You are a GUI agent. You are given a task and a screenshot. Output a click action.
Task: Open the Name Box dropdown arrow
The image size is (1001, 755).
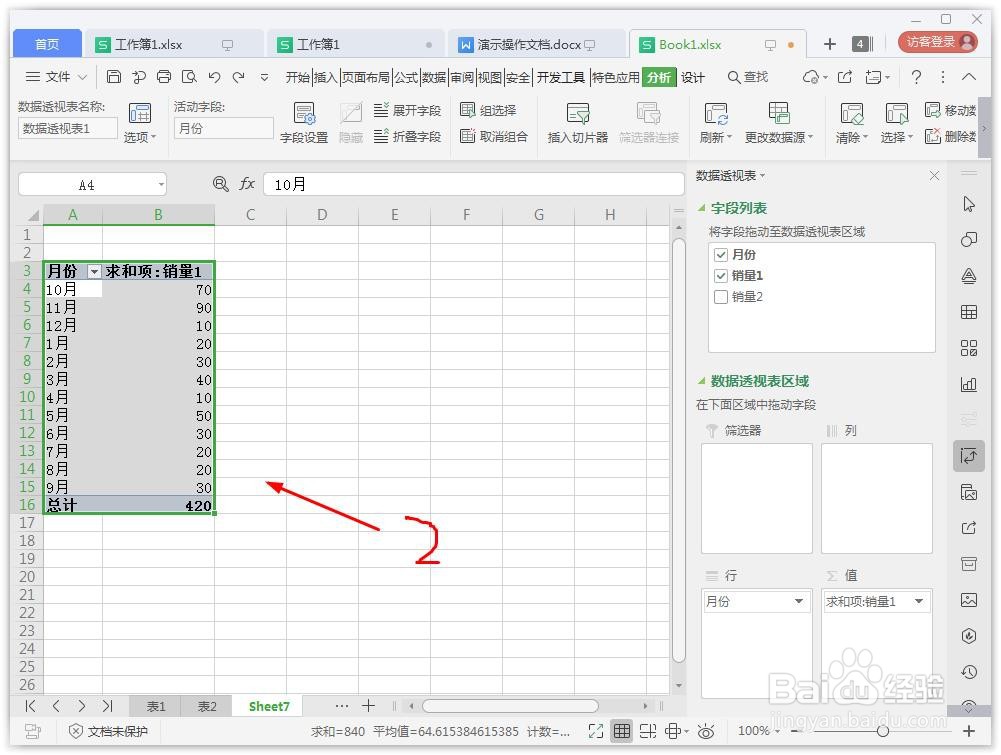(x=161, y=184)
